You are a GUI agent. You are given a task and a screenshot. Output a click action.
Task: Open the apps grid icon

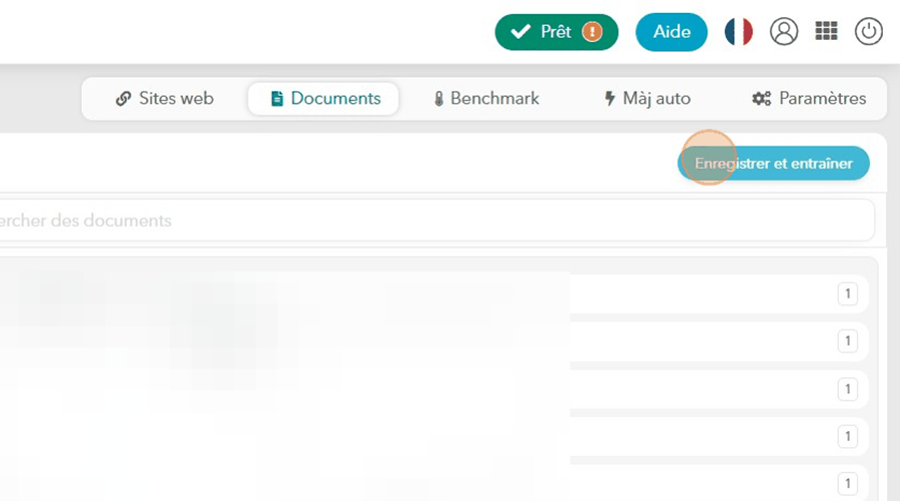pos(826,32)
